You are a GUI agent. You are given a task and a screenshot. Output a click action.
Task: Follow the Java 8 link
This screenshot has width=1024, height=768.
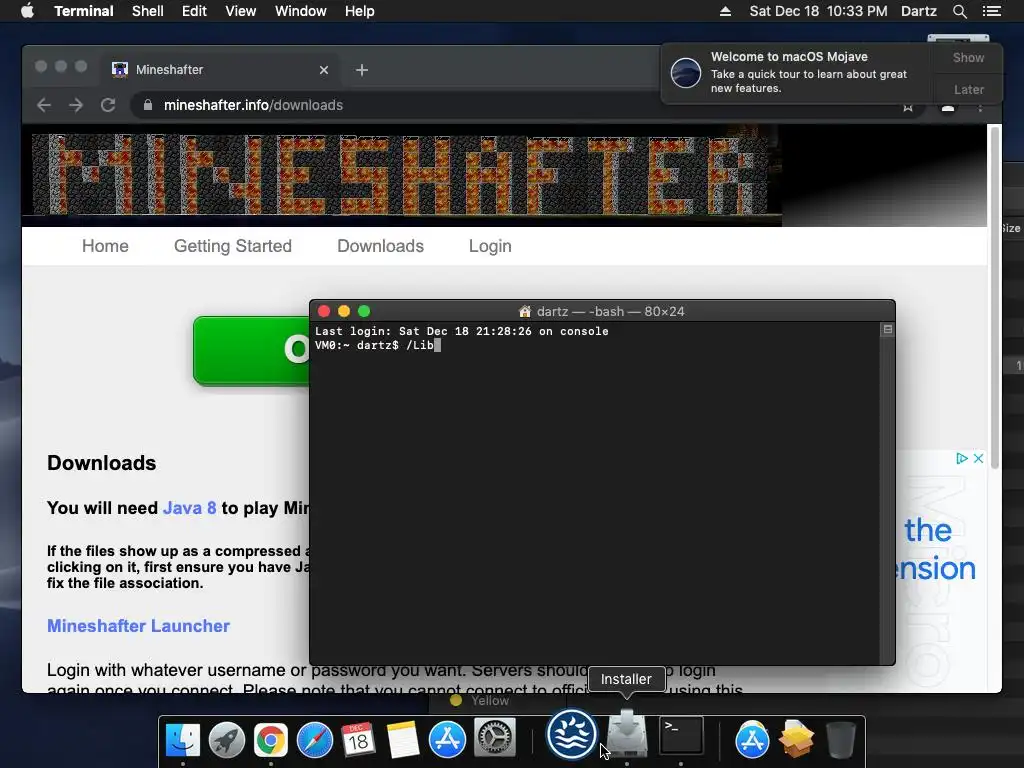coord(189,508)
